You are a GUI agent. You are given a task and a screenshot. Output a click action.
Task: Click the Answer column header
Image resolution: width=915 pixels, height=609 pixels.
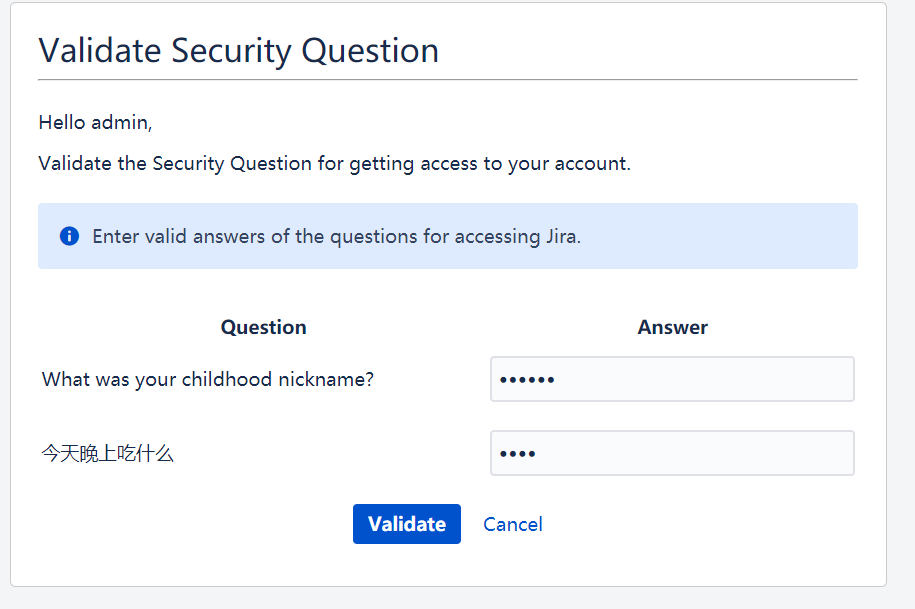(672, 327)
